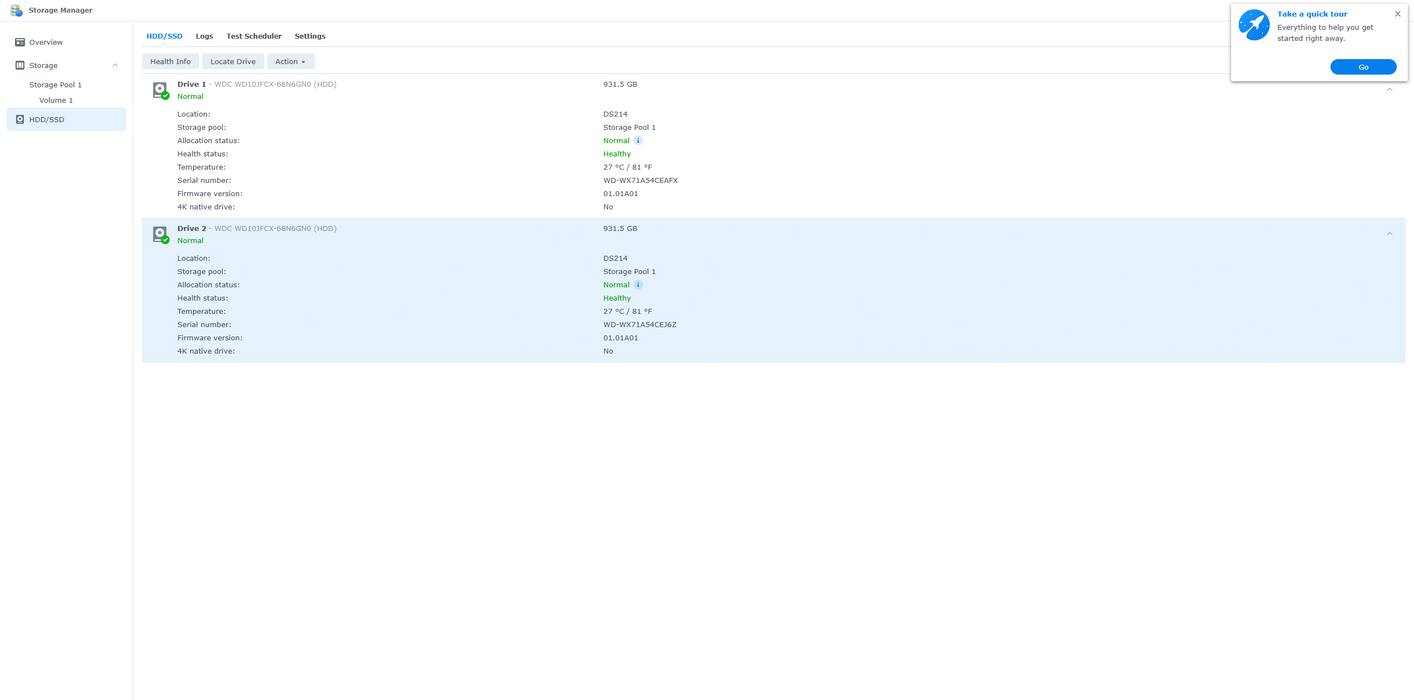Click the Health Info button
The height and width of the screenshot is (700, 1414).
coord(170,62)
